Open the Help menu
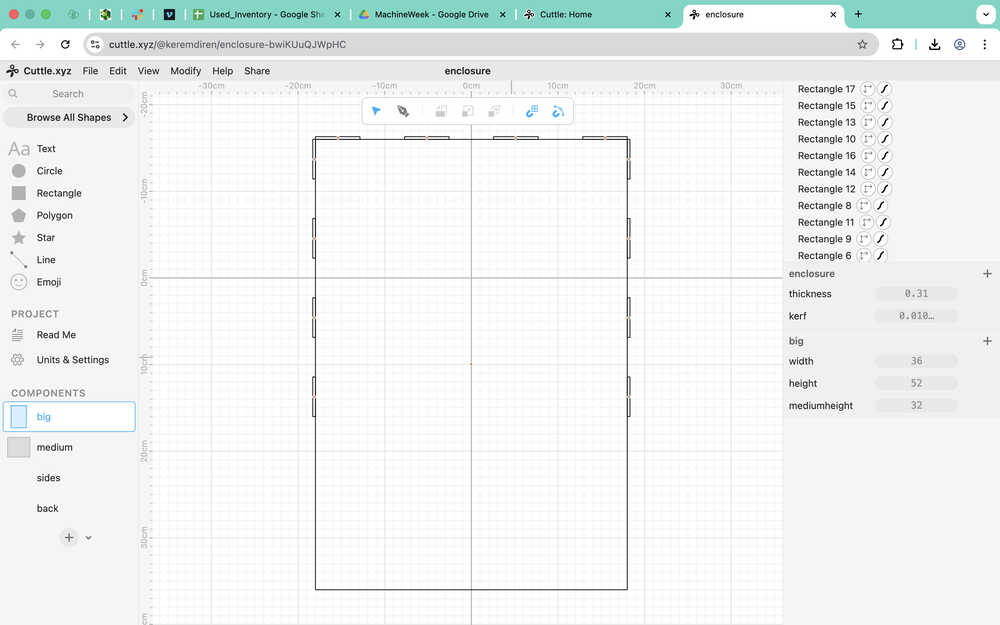Screen dimensions: 1000x625 point(223,71)
